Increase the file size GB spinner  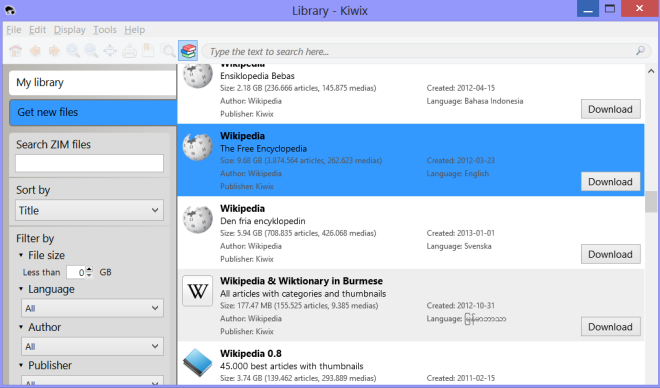89,269
